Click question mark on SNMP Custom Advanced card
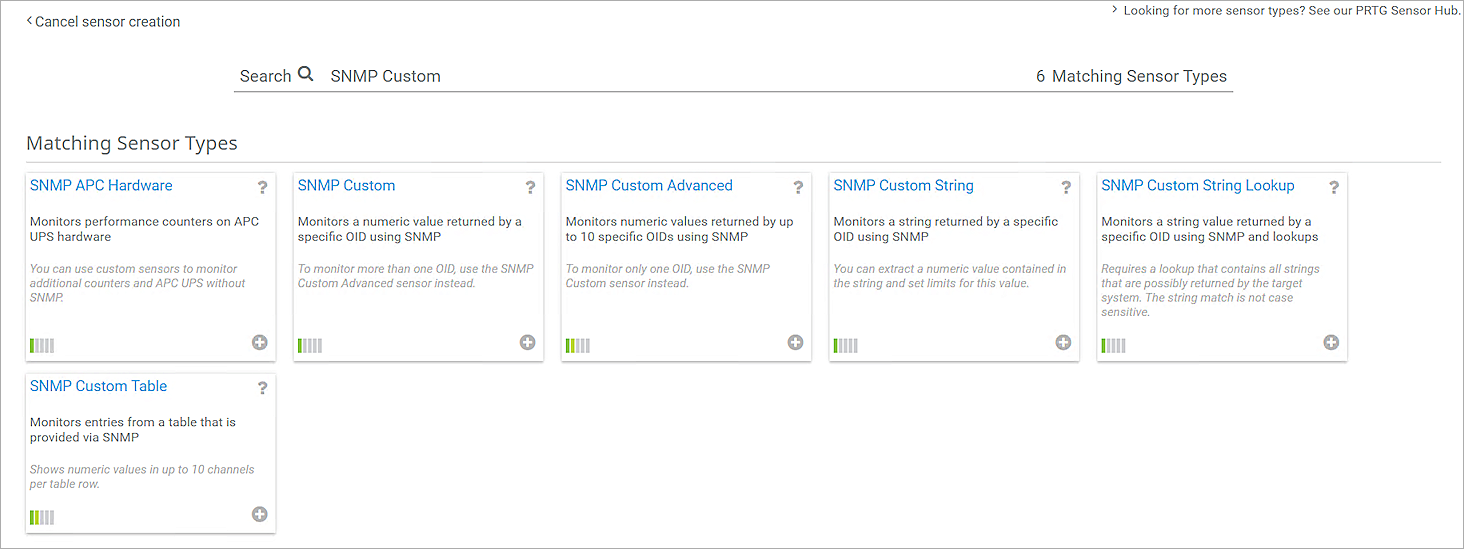 [798, 187]
